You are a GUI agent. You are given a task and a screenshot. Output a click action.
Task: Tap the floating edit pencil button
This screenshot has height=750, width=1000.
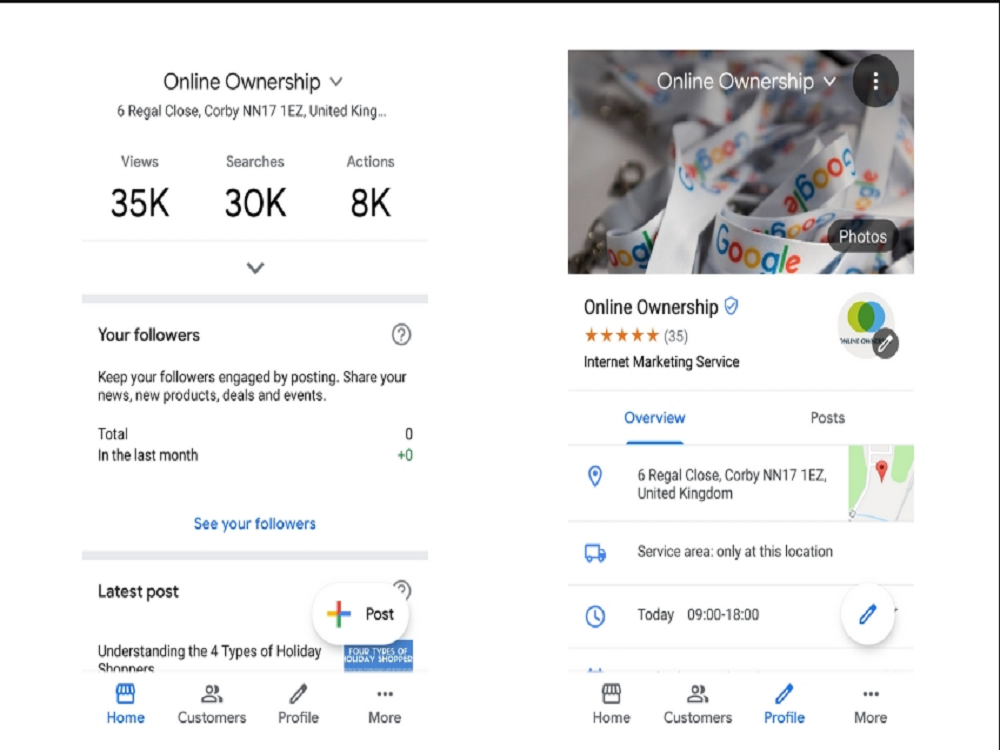coord(867,614)
